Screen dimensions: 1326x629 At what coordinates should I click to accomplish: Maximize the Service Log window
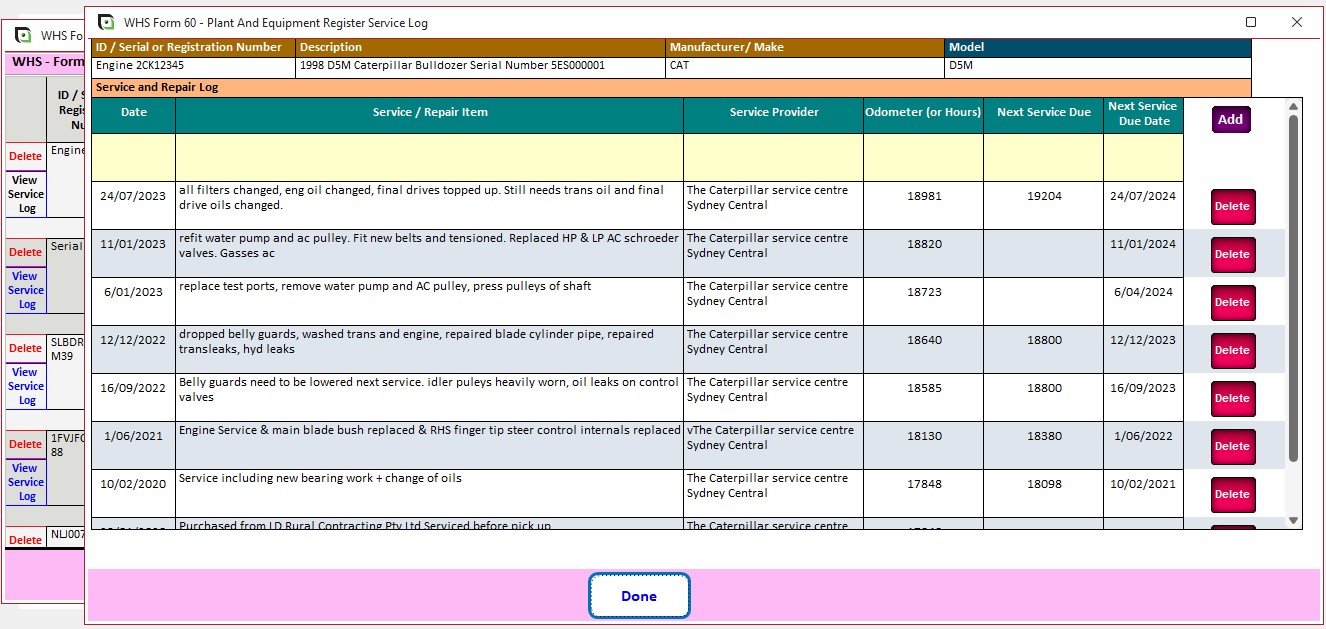point(1251,22)
